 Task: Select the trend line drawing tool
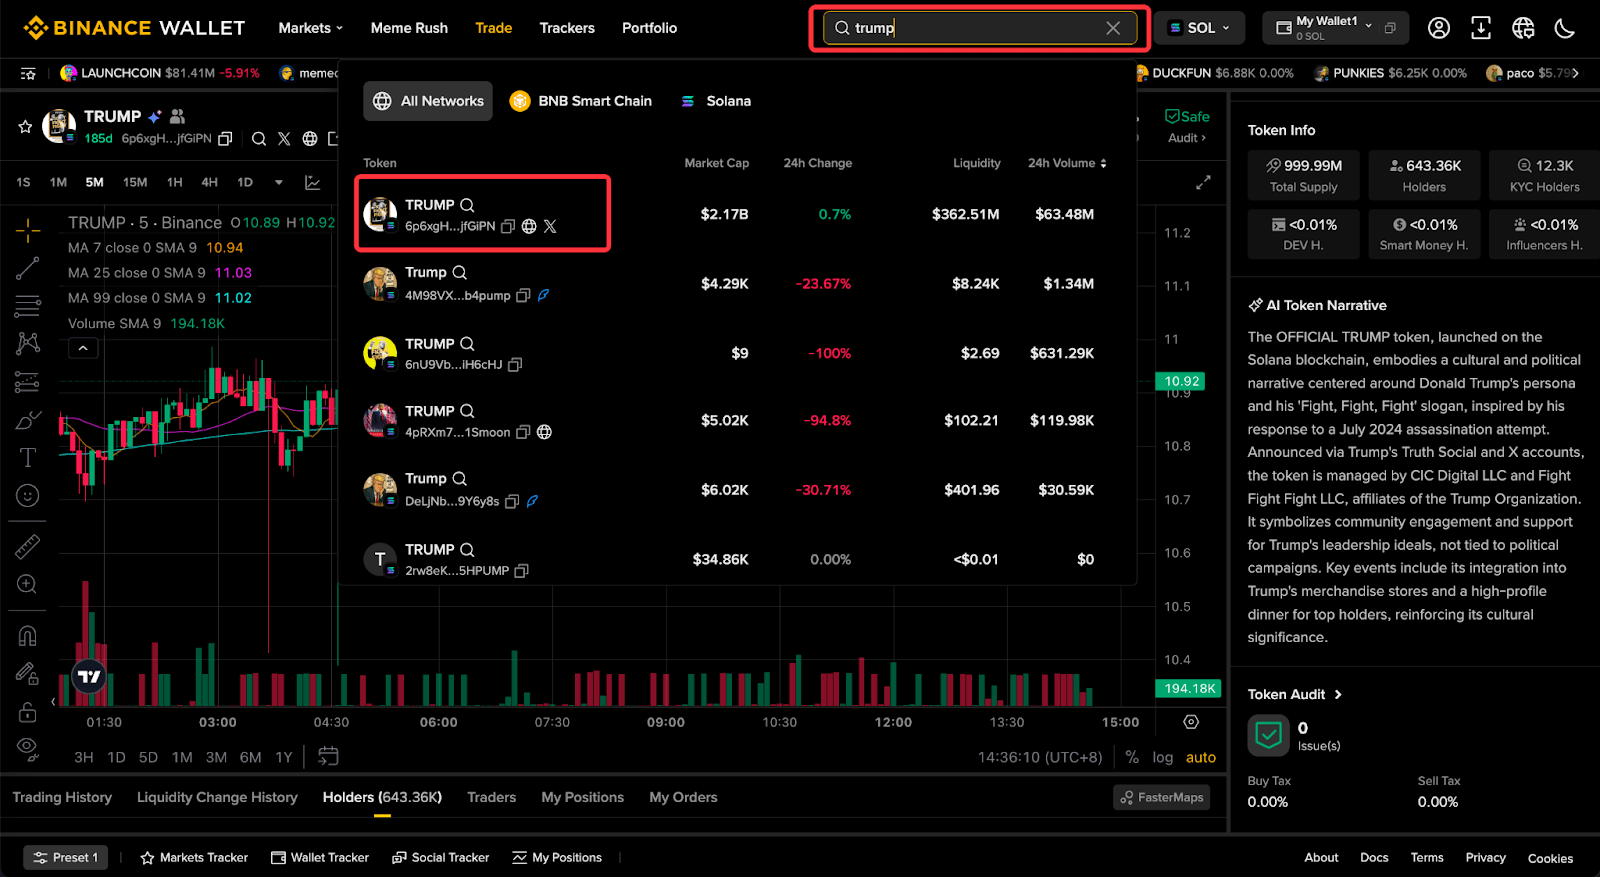click(x=28, y=268)
